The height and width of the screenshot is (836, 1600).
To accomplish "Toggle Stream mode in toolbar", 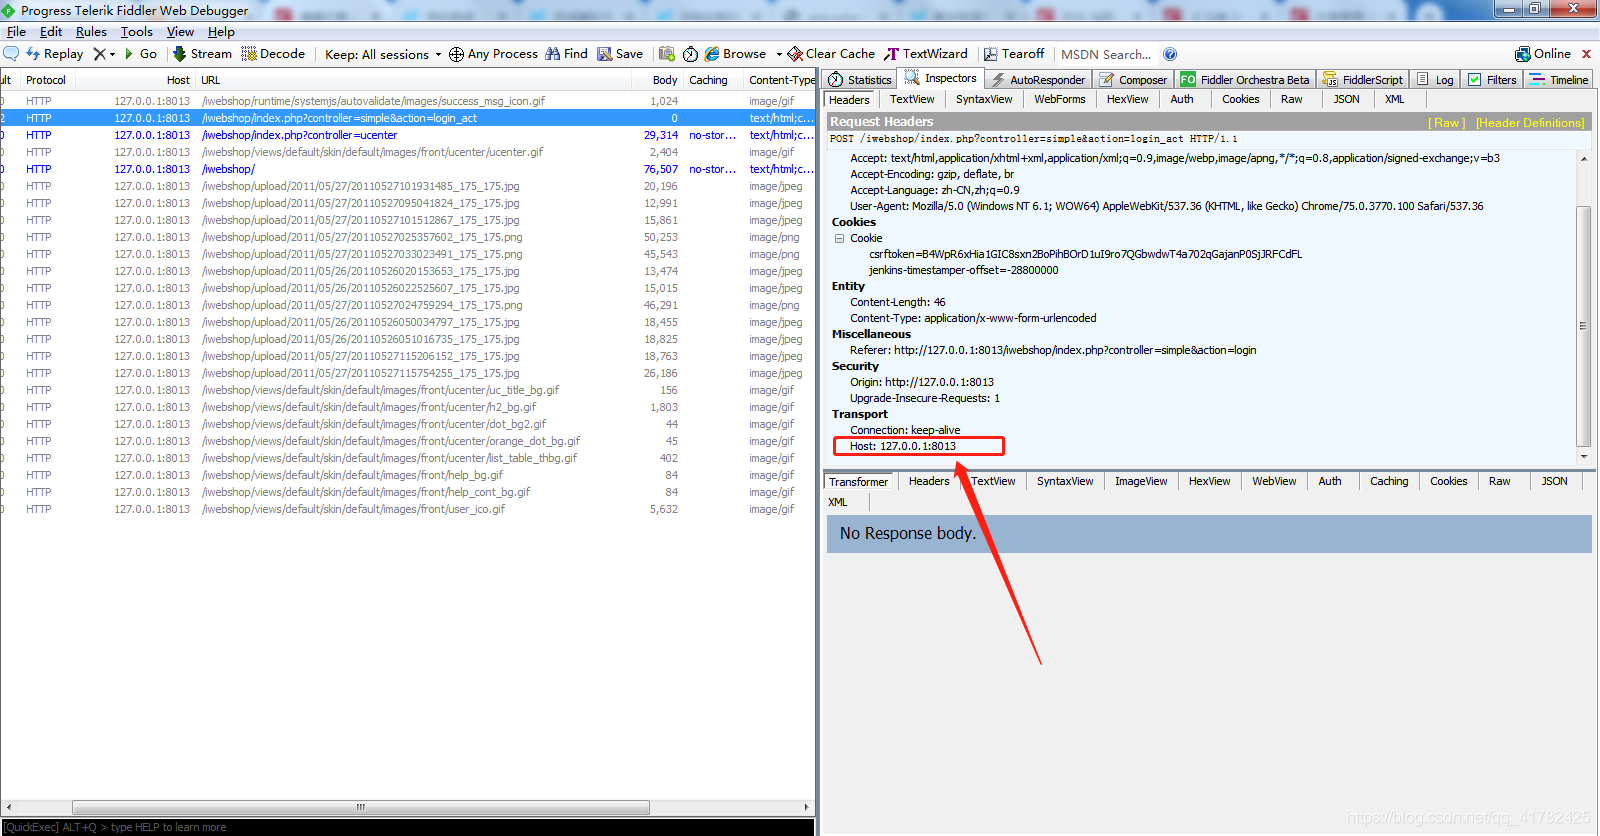I will tap(202, 54).
